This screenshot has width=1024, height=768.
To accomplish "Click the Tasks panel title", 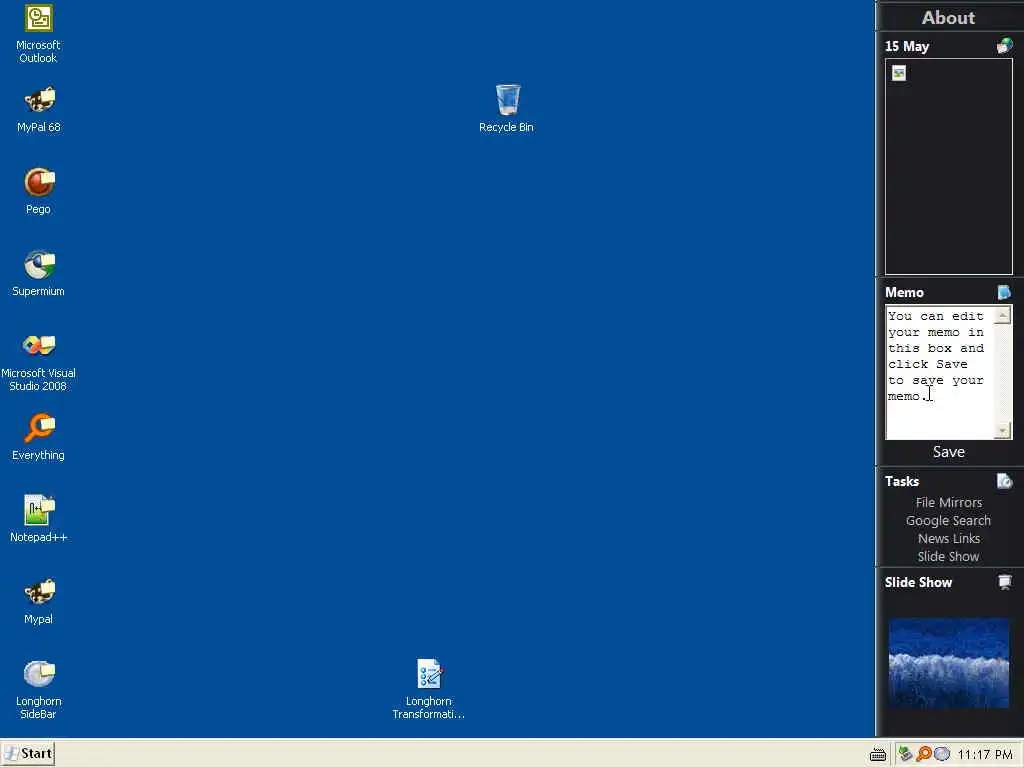I will point(902,481).
